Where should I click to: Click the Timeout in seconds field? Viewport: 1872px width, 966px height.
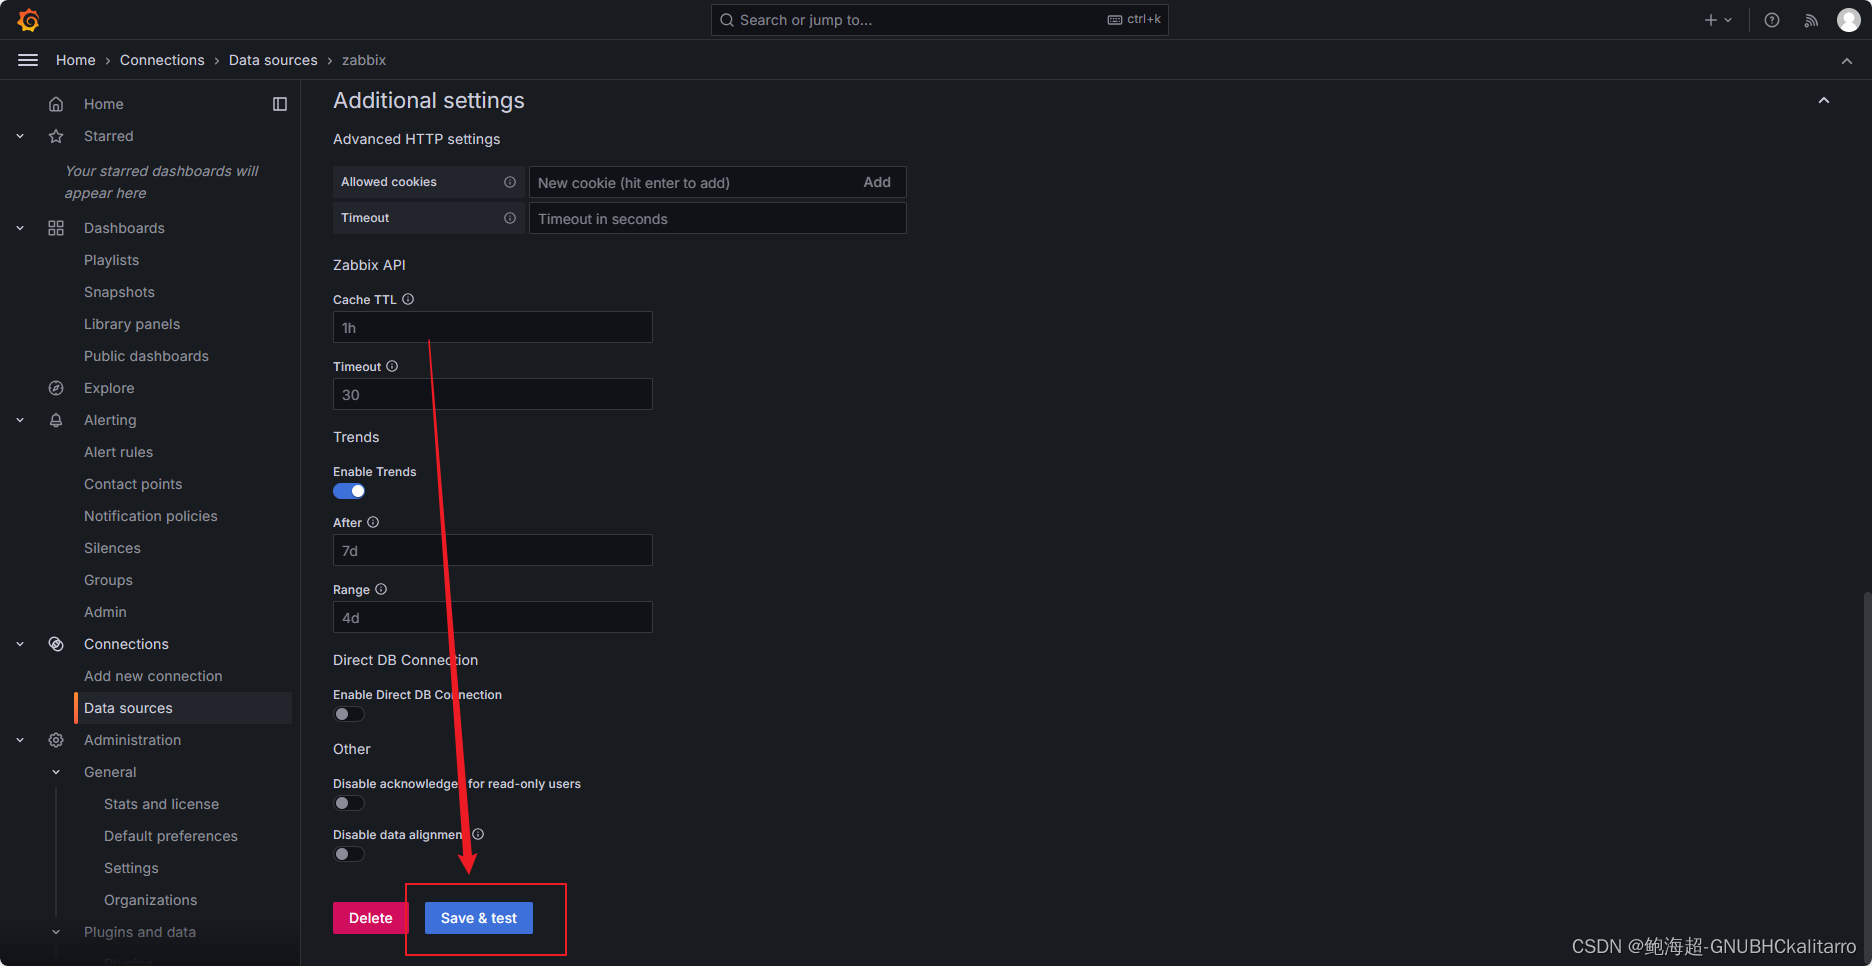click(717, 218)
